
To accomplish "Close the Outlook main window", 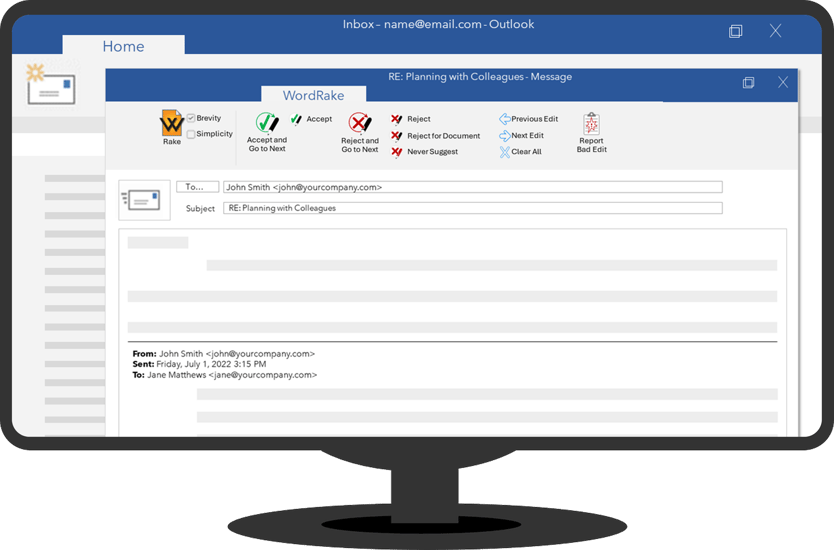I will (775, 30).
